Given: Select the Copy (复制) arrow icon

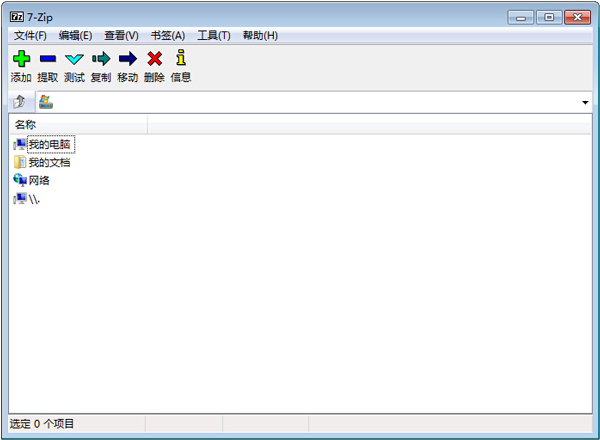Looking at the screenshot, I should click(101, 59).
